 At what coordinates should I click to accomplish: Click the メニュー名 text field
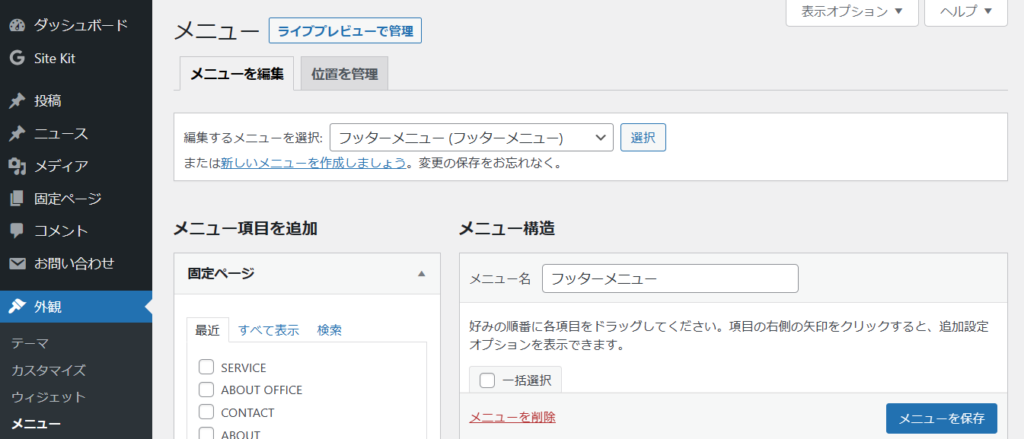pos(670,278)
